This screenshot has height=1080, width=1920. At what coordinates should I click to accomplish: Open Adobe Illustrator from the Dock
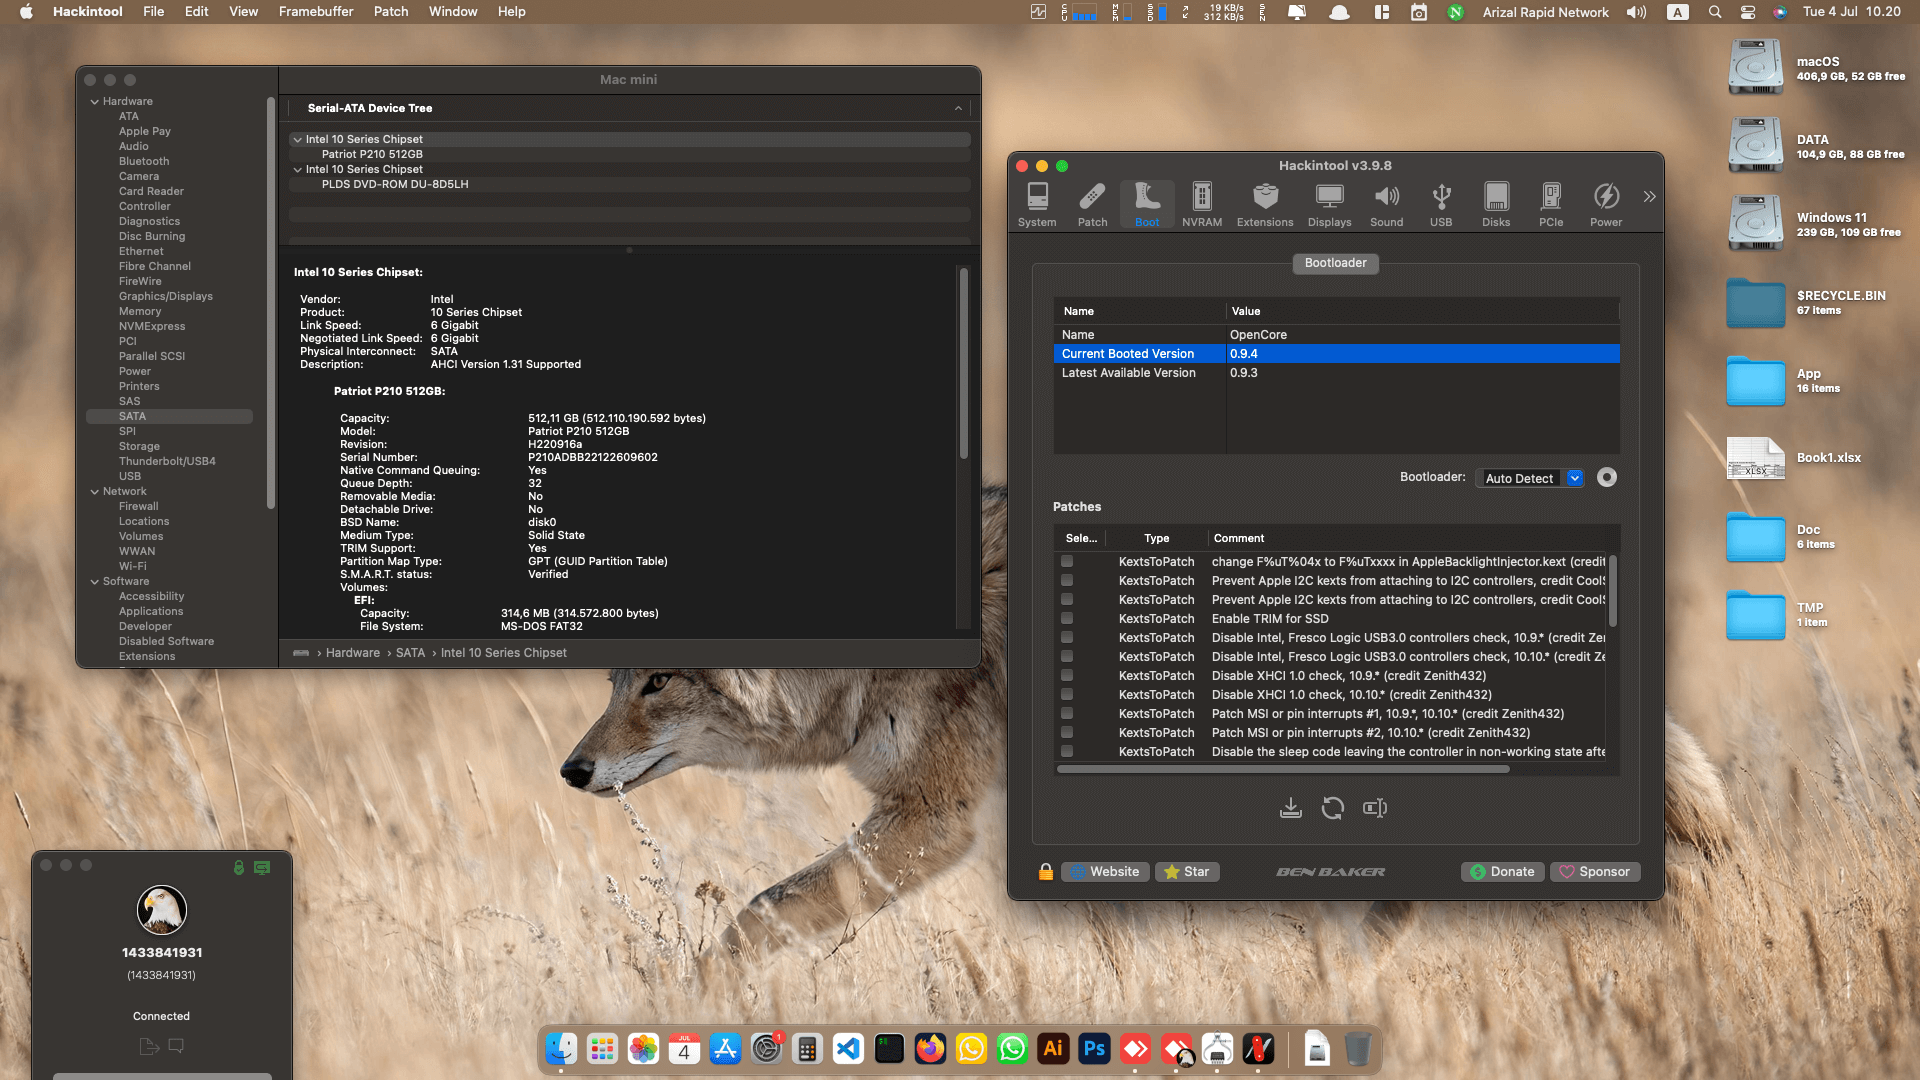click(1053, 1049)
